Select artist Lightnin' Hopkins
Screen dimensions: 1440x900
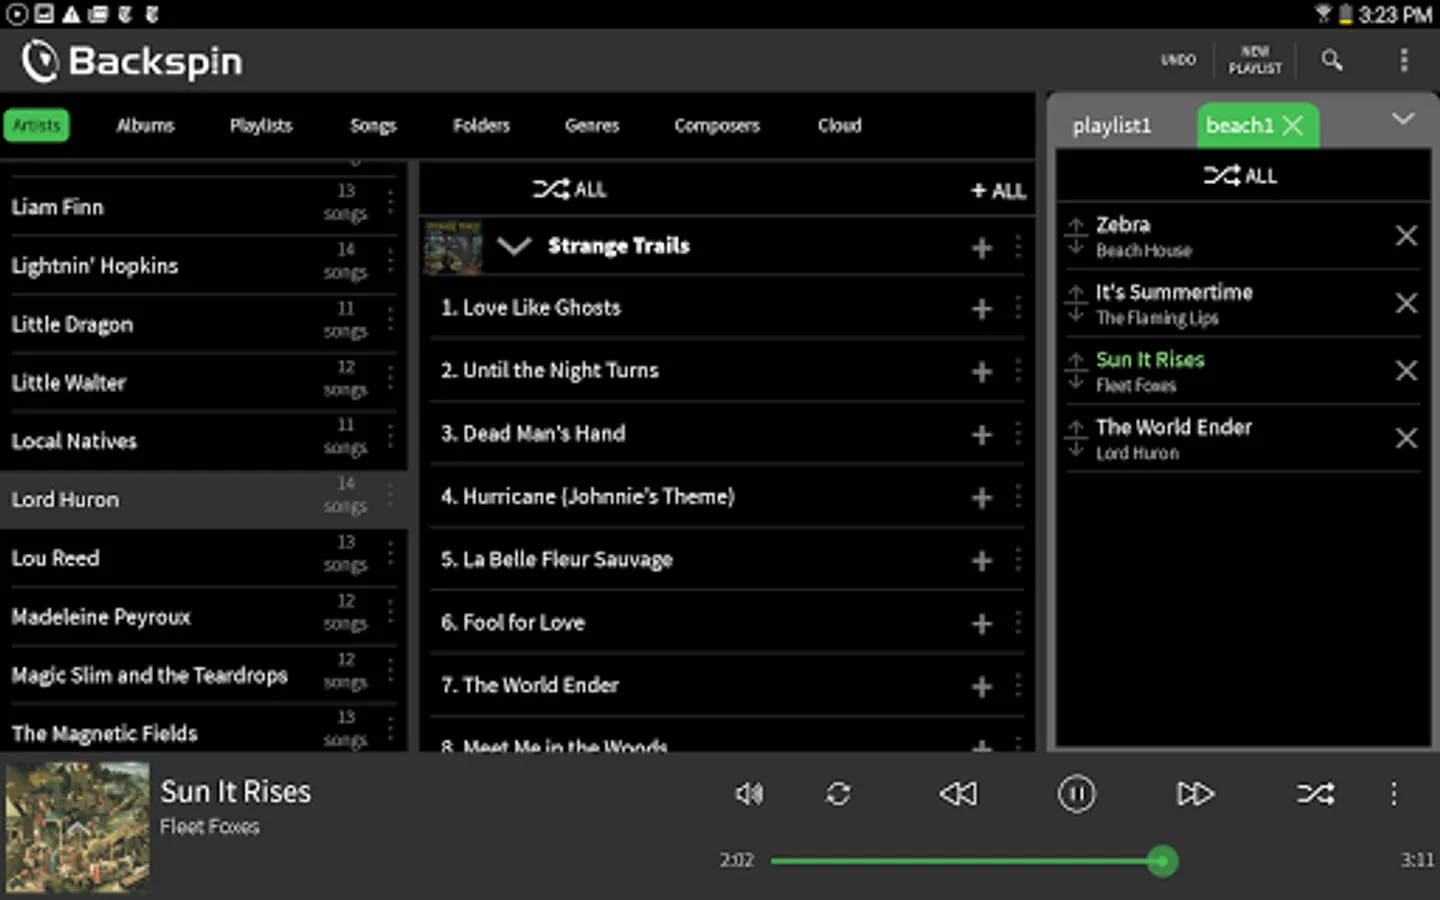click(204, 265)
